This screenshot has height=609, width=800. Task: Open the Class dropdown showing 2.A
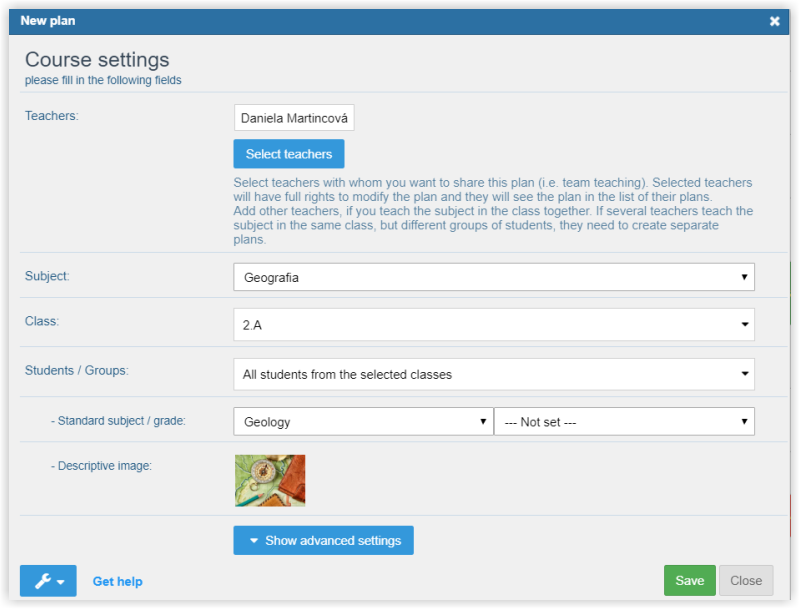click(493, 324)
